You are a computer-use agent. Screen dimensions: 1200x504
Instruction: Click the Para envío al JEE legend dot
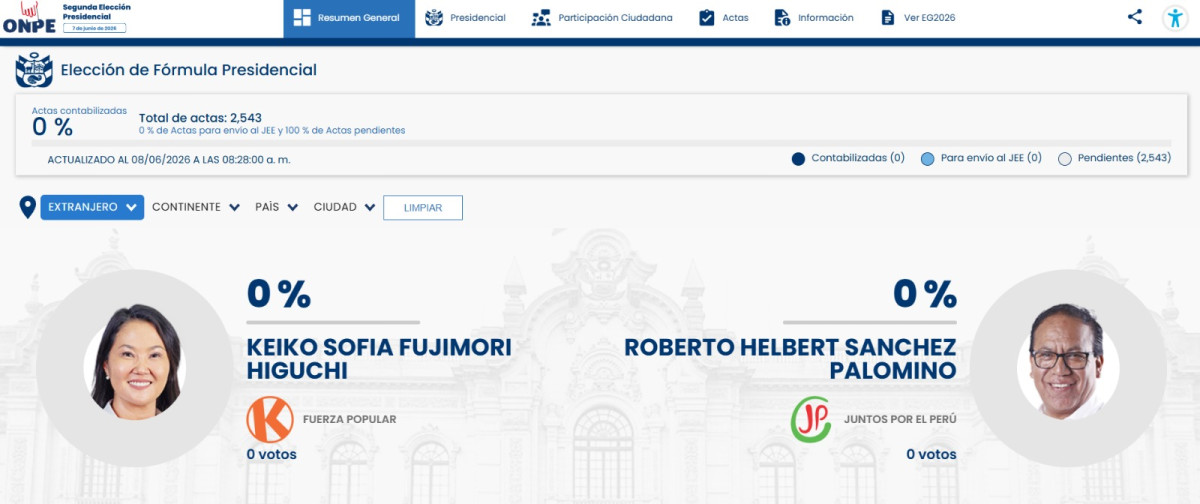pos(927,158)
